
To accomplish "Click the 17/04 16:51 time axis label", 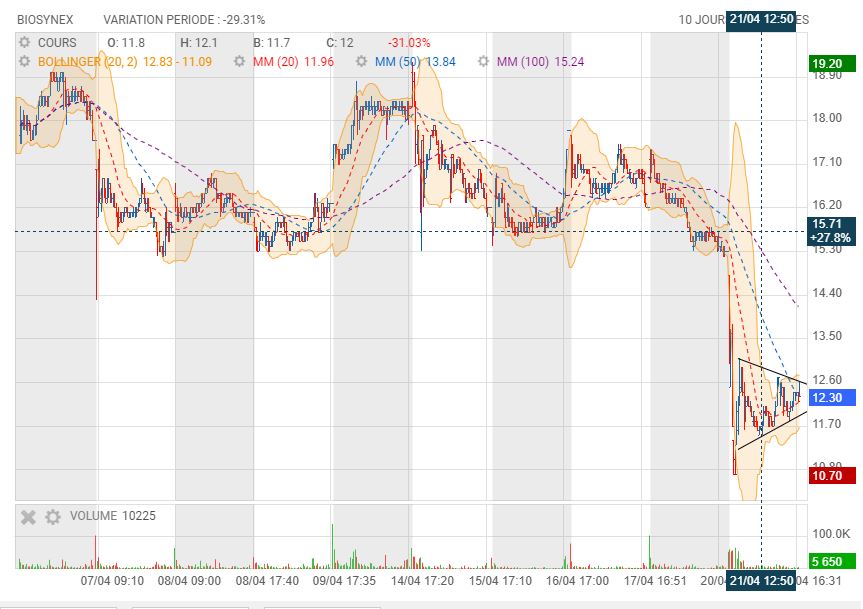I will (x=655, y=580).
